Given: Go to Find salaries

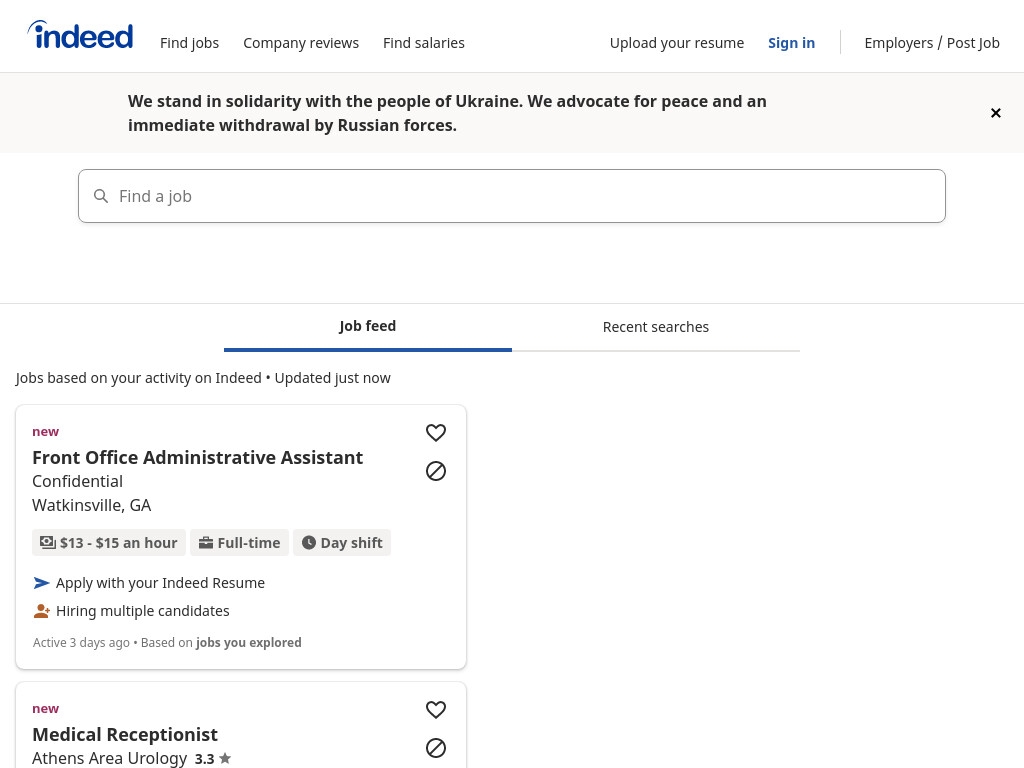Looking at the screenshot, I should (424, 43).
